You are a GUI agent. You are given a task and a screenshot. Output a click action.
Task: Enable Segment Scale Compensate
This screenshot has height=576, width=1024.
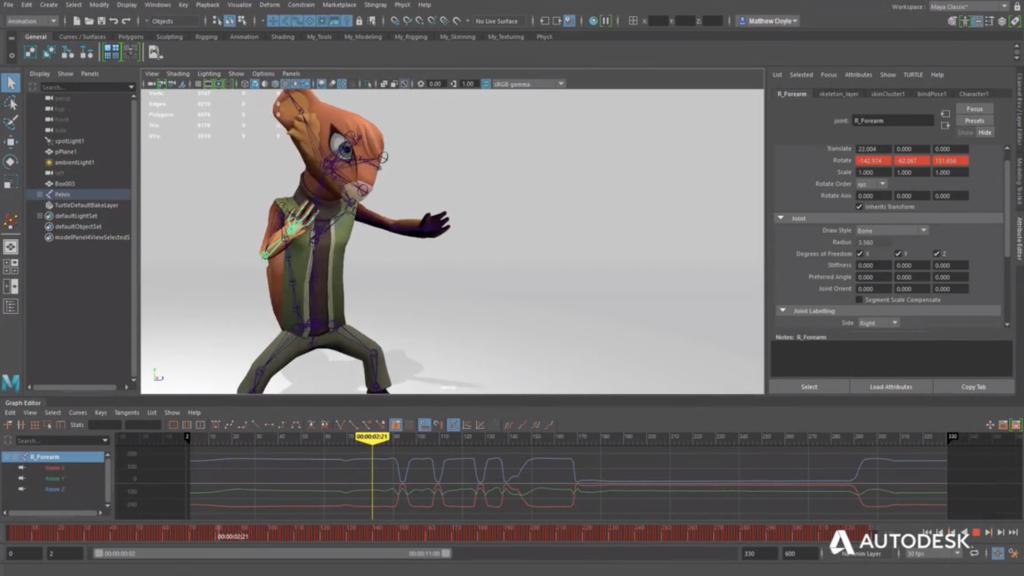coord(858,299)
